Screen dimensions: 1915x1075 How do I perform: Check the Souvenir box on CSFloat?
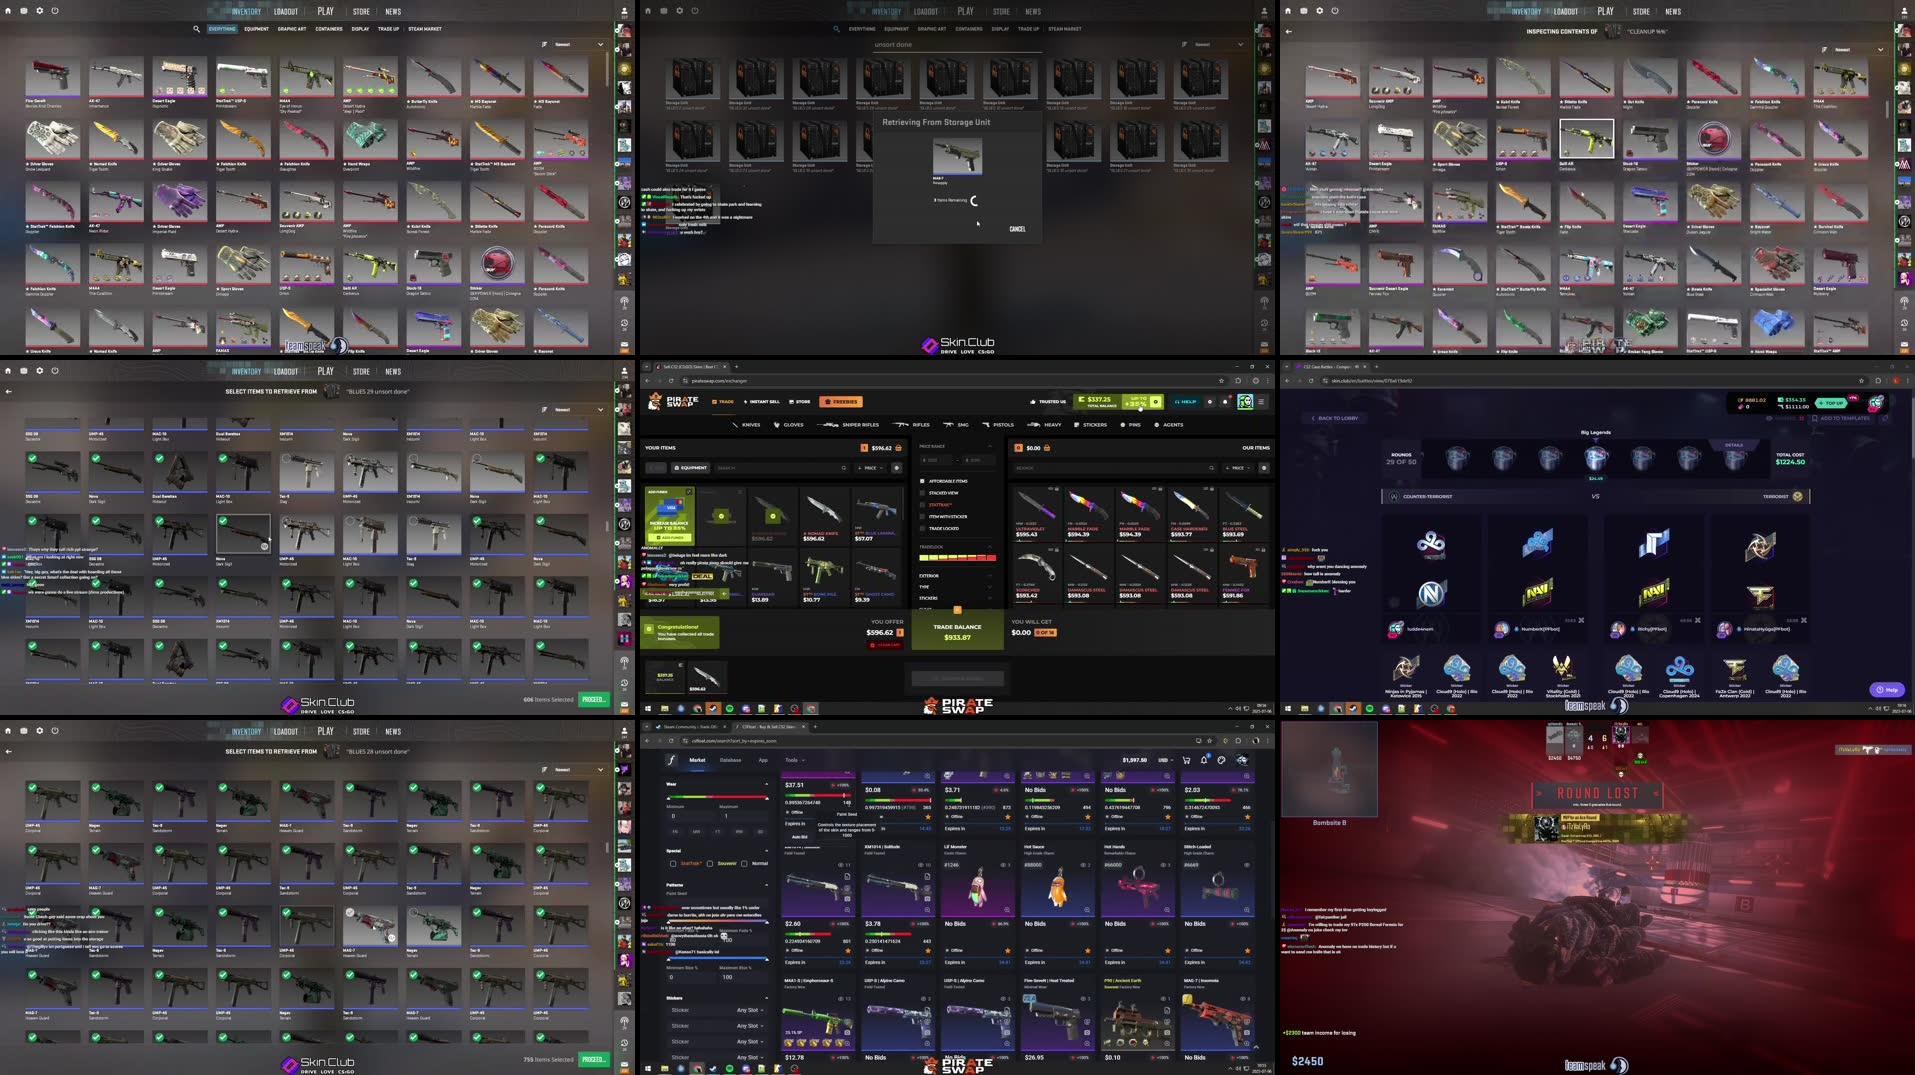coord(709,863)
